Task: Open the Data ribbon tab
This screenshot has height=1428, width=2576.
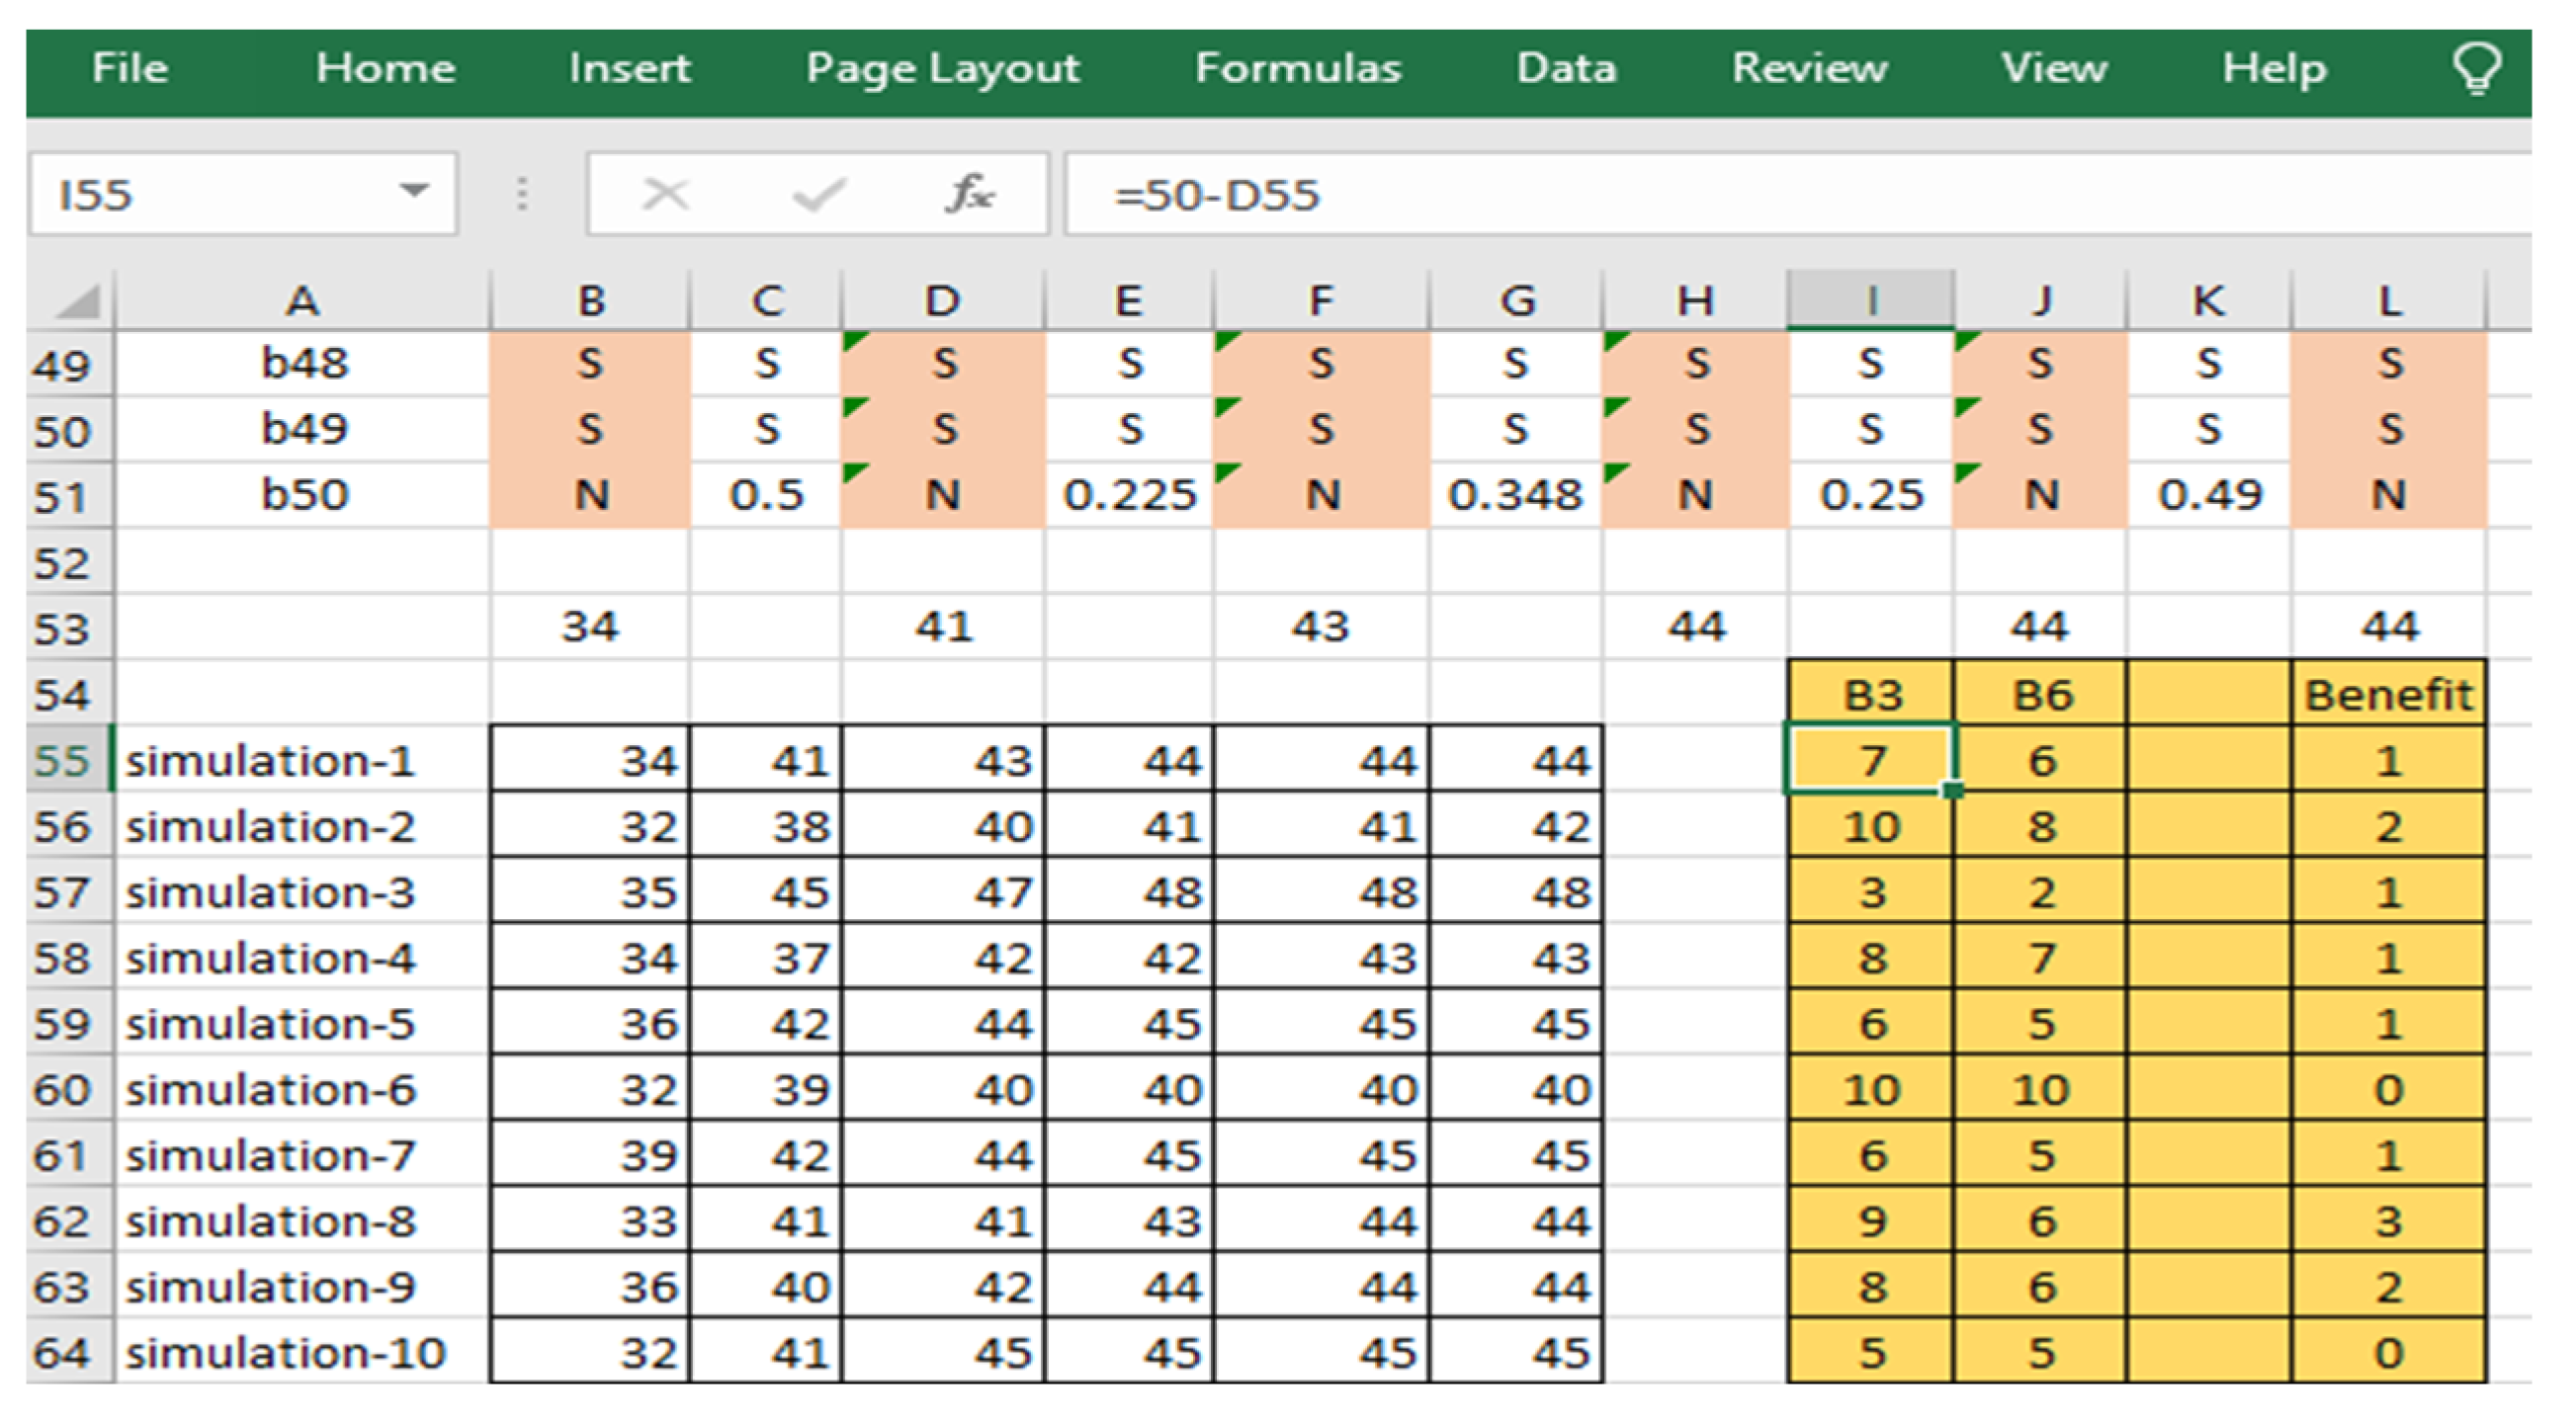Action: [1565, 69]
